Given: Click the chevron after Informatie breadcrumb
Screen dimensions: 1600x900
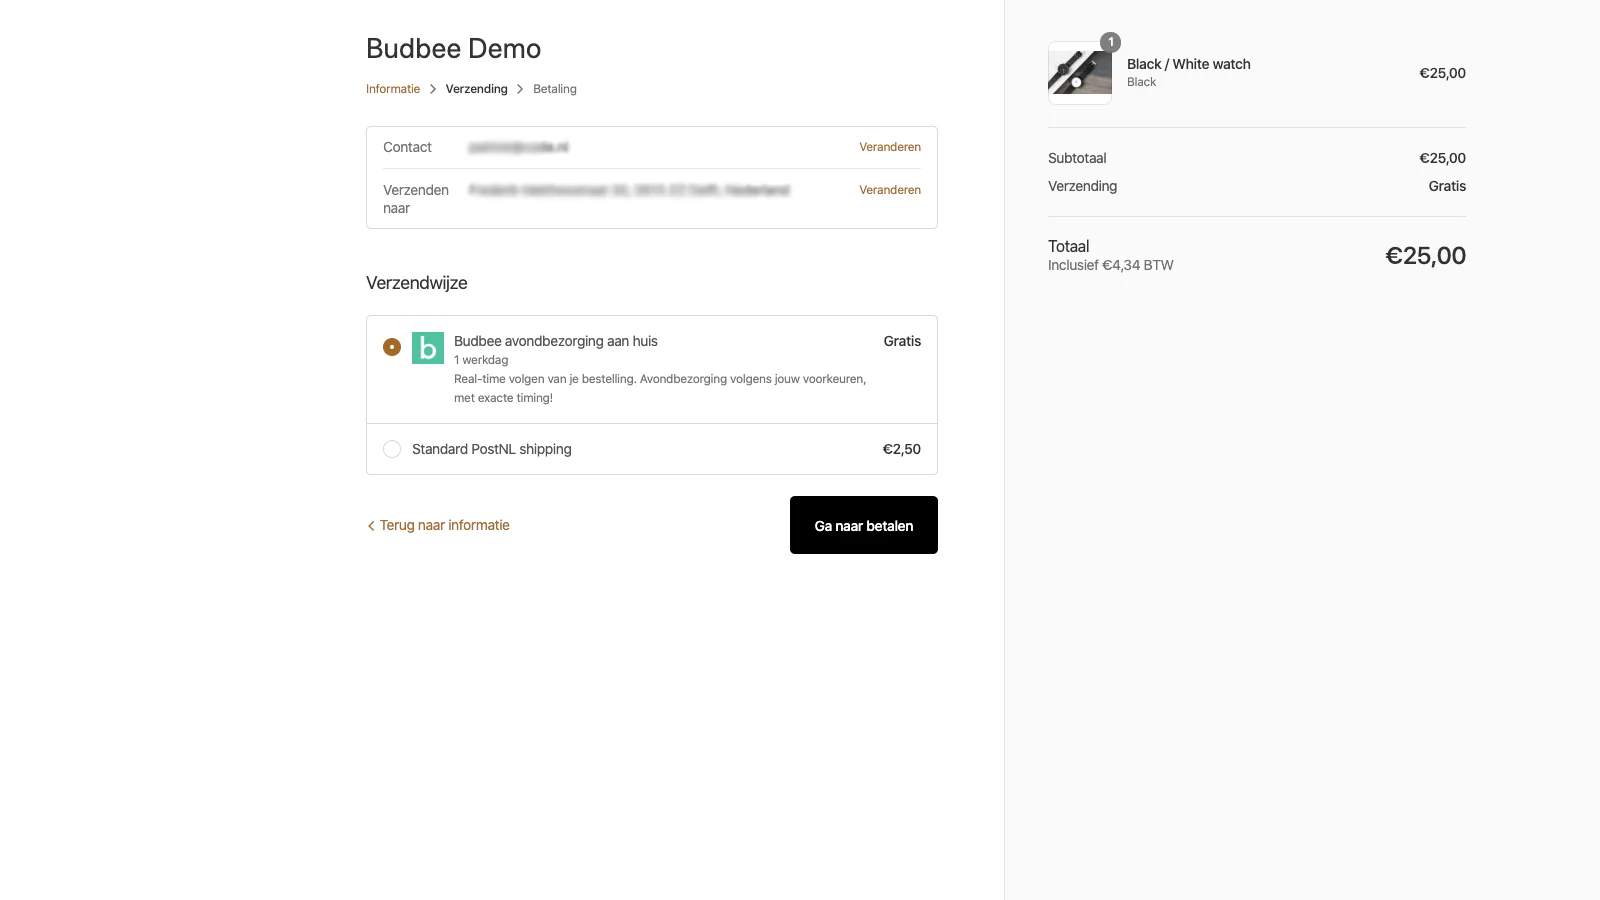Looking at the screenshot, I should tap(433, 89).
